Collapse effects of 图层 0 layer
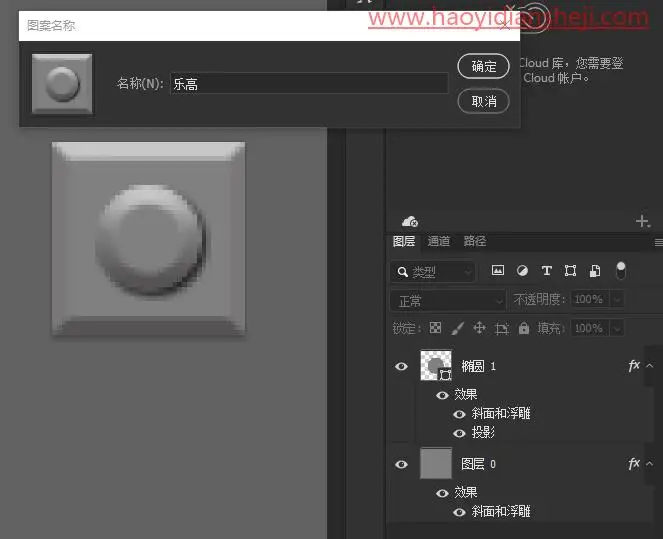 650,464
